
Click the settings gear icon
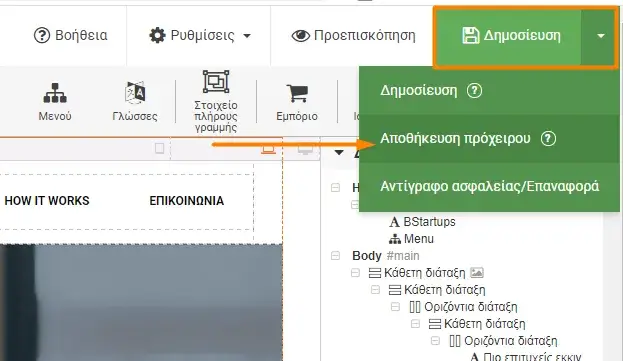[x=157, y=36]
